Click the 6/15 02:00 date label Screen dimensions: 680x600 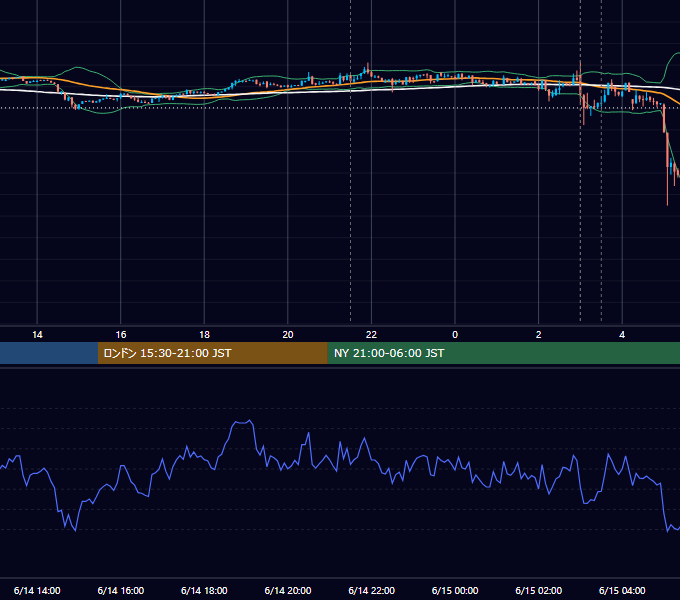click(539, 590)
